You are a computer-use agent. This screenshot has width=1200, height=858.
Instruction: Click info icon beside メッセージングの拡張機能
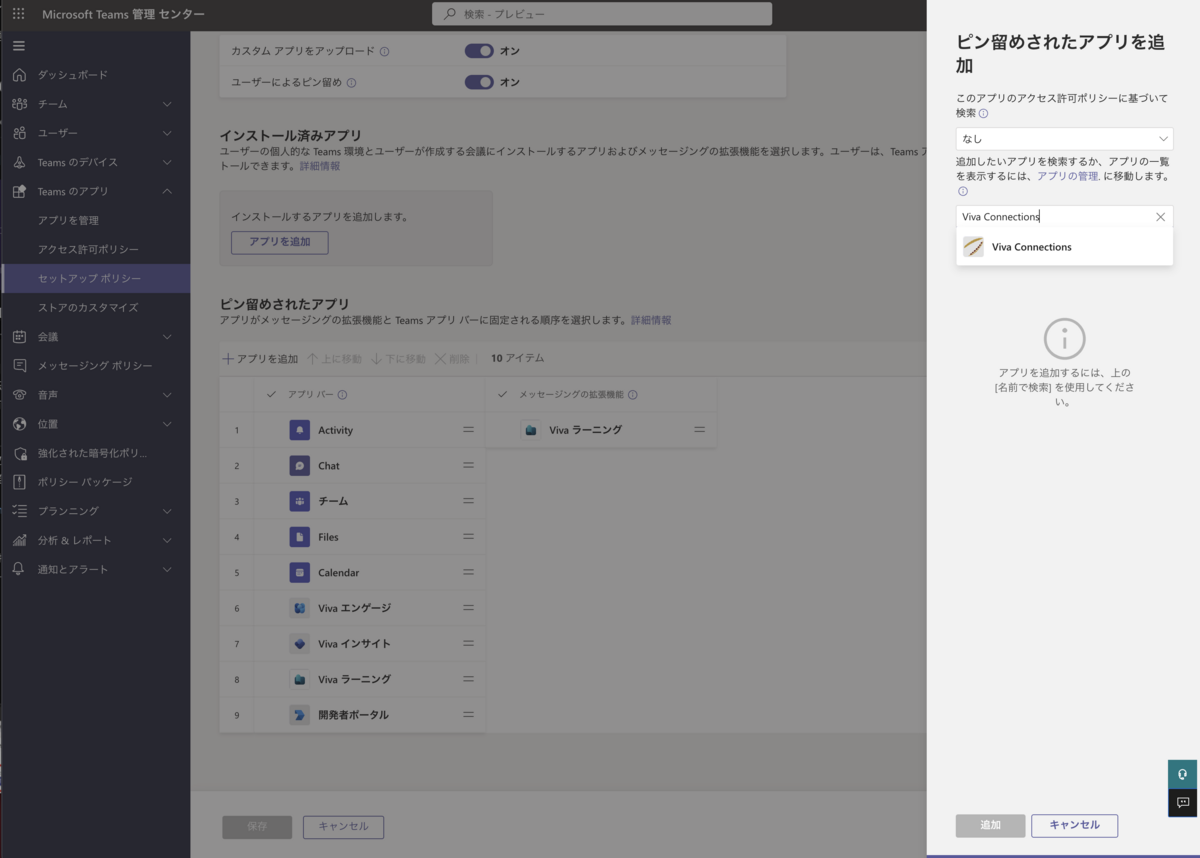coord(632,395)
